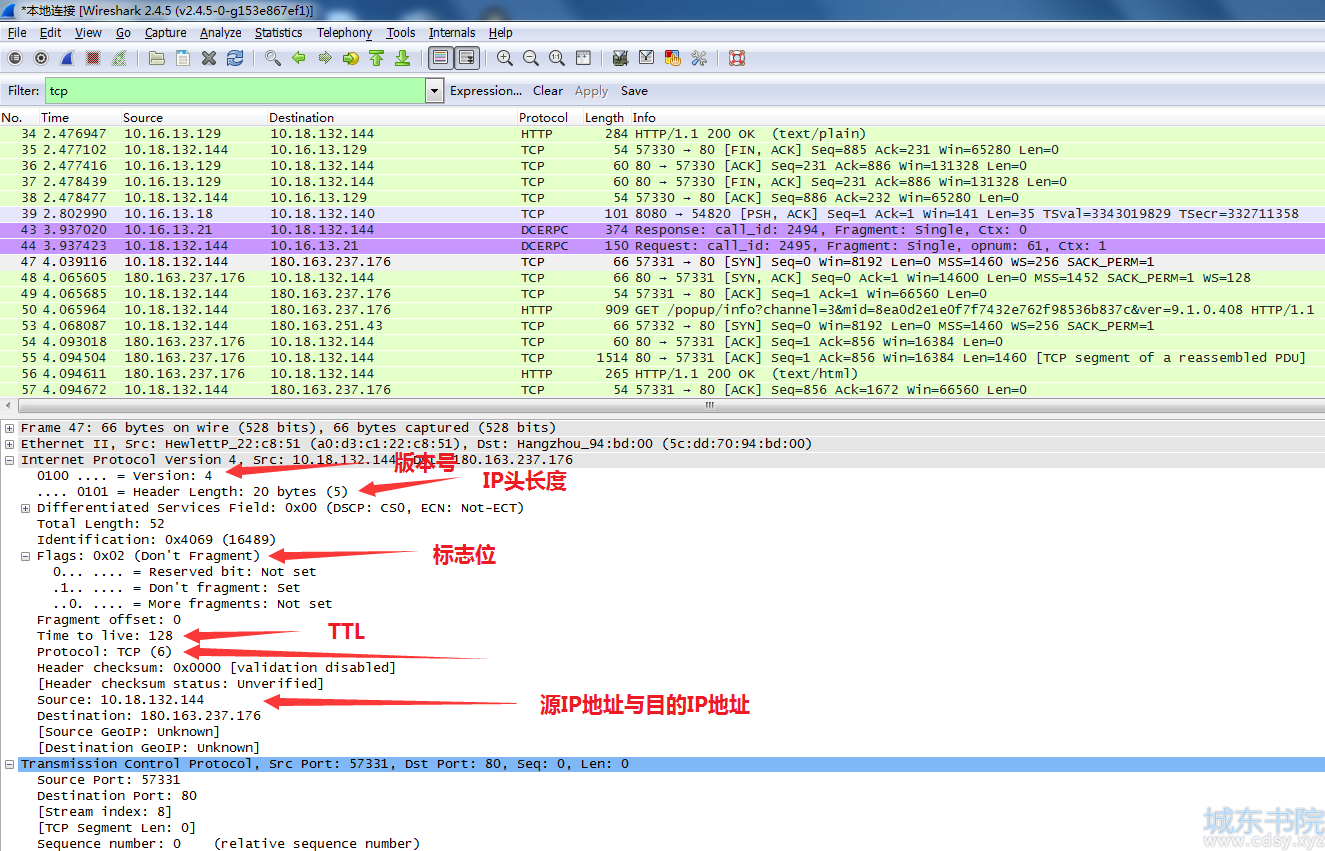Edit capture filters icon
Image resolution: width=1325 pixels, height=851 pixels.
(620, 58)
